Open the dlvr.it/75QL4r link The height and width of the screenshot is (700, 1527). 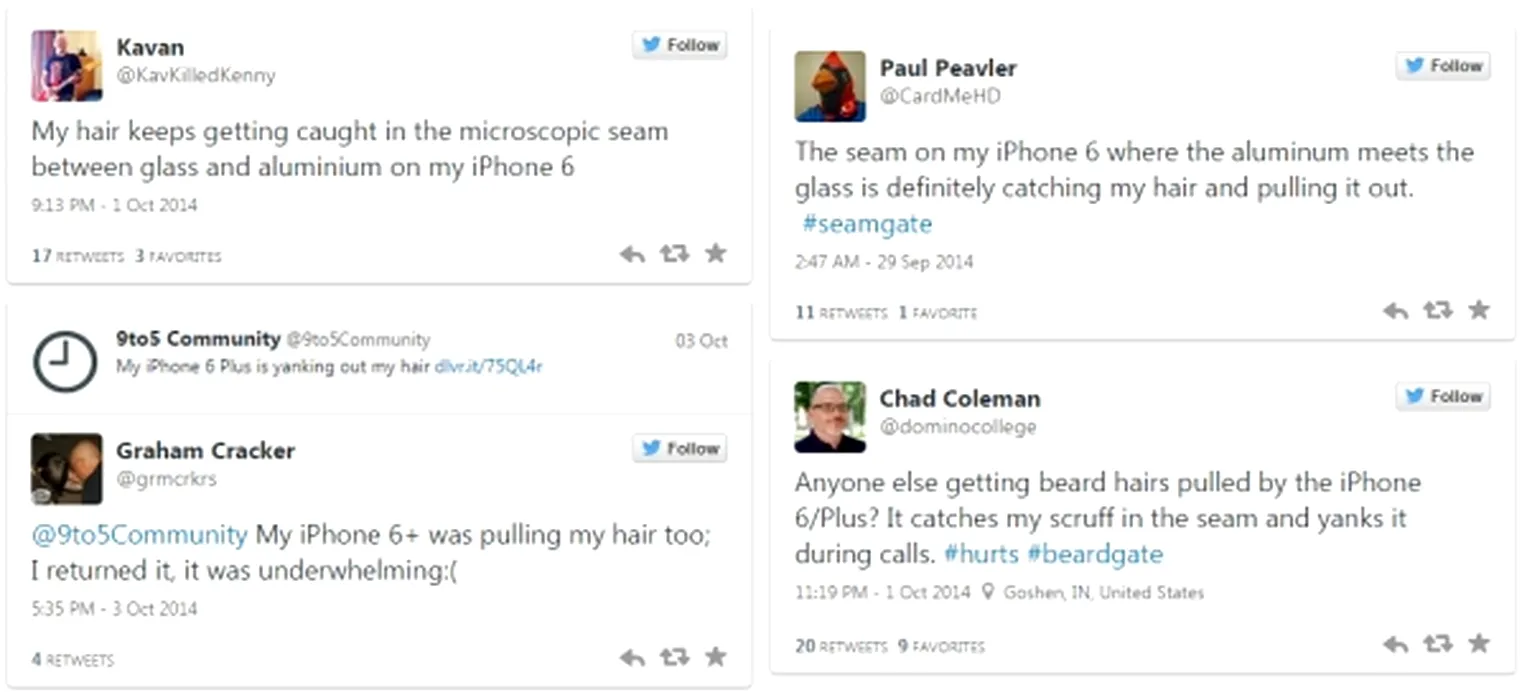click(489, 367)
